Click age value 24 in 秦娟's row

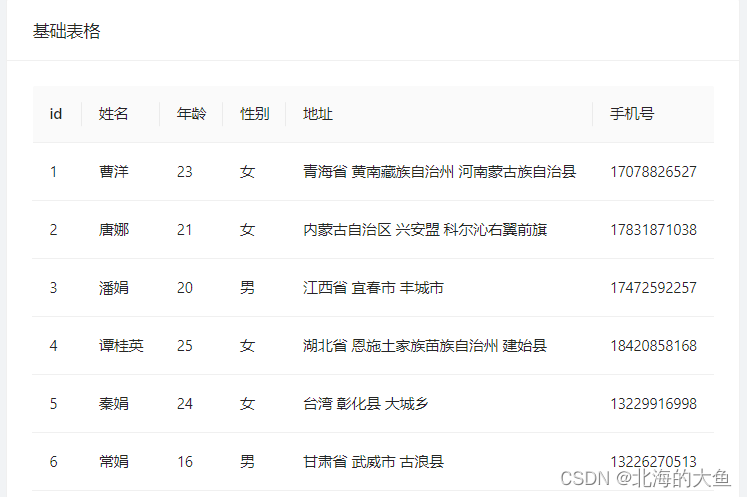pyautogui.click(x=185, y=404)
